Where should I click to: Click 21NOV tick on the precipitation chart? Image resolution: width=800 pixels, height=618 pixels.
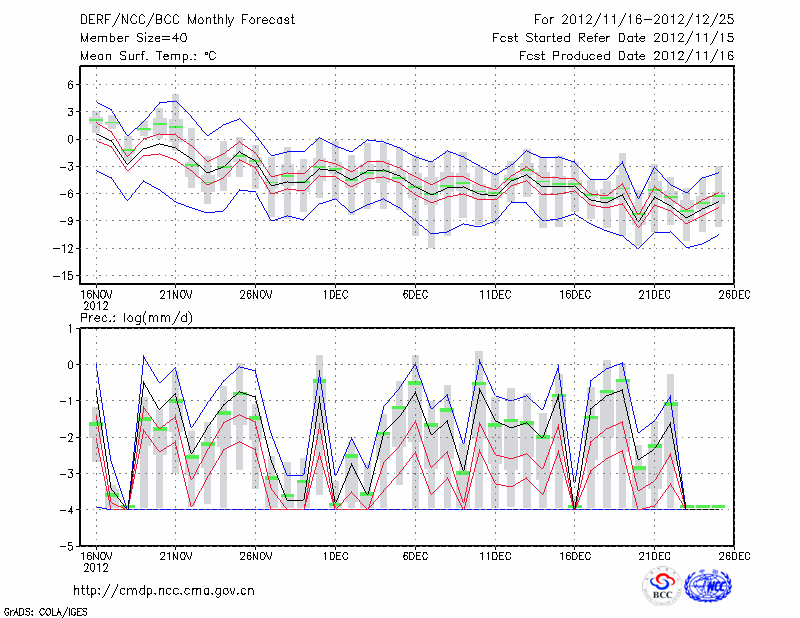coord(175,555)
